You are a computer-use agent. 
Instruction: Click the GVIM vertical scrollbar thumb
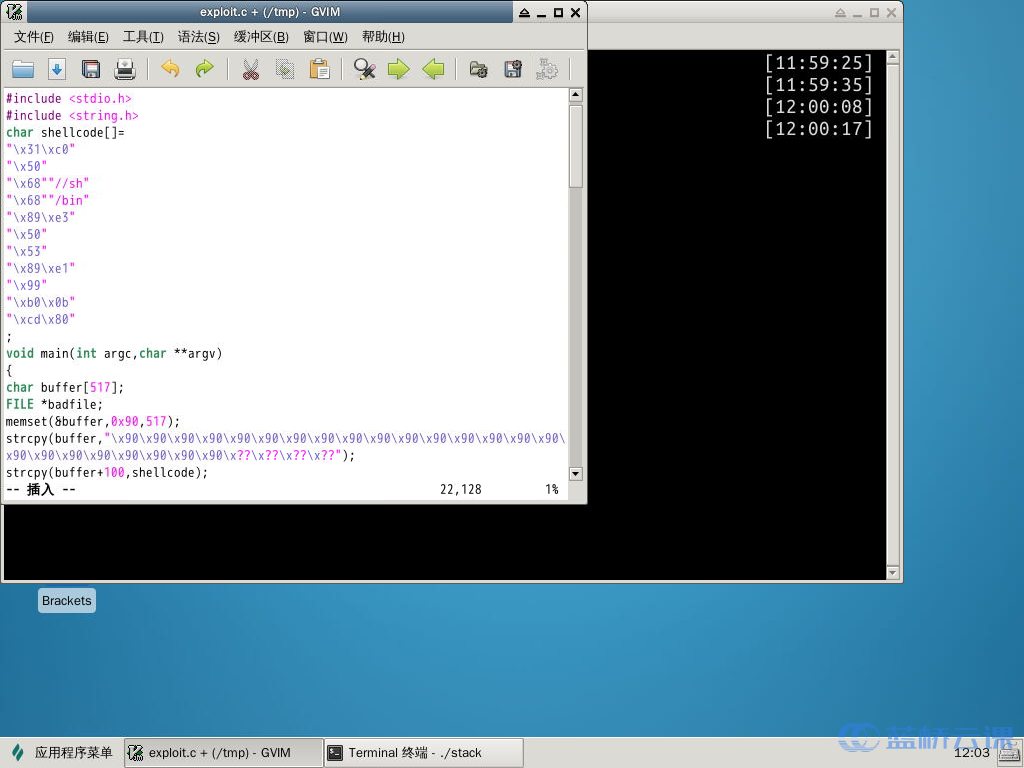575,147
